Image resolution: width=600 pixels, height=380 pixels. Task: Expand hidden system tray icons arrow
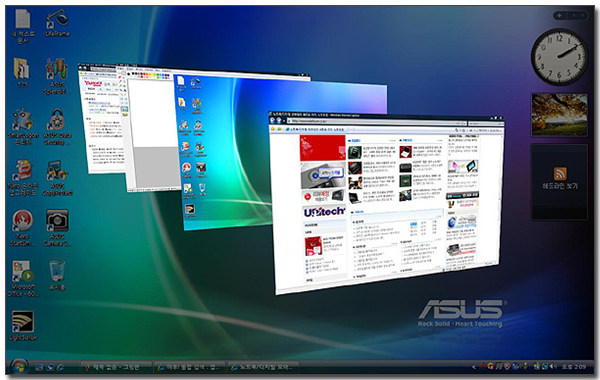point(474,367)
